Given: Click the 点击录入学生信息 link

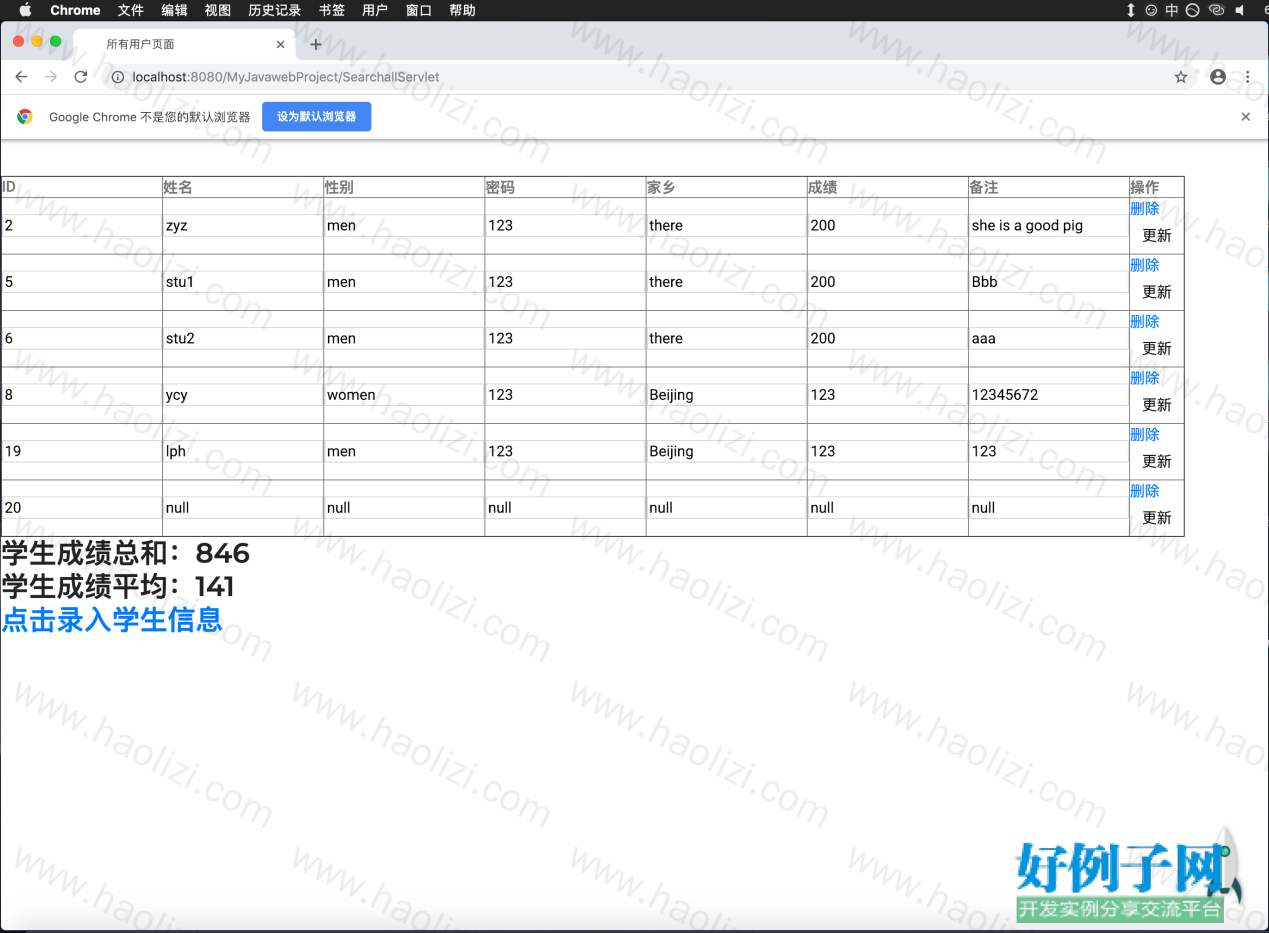Looking at the screenshot, I should point(112,620).
